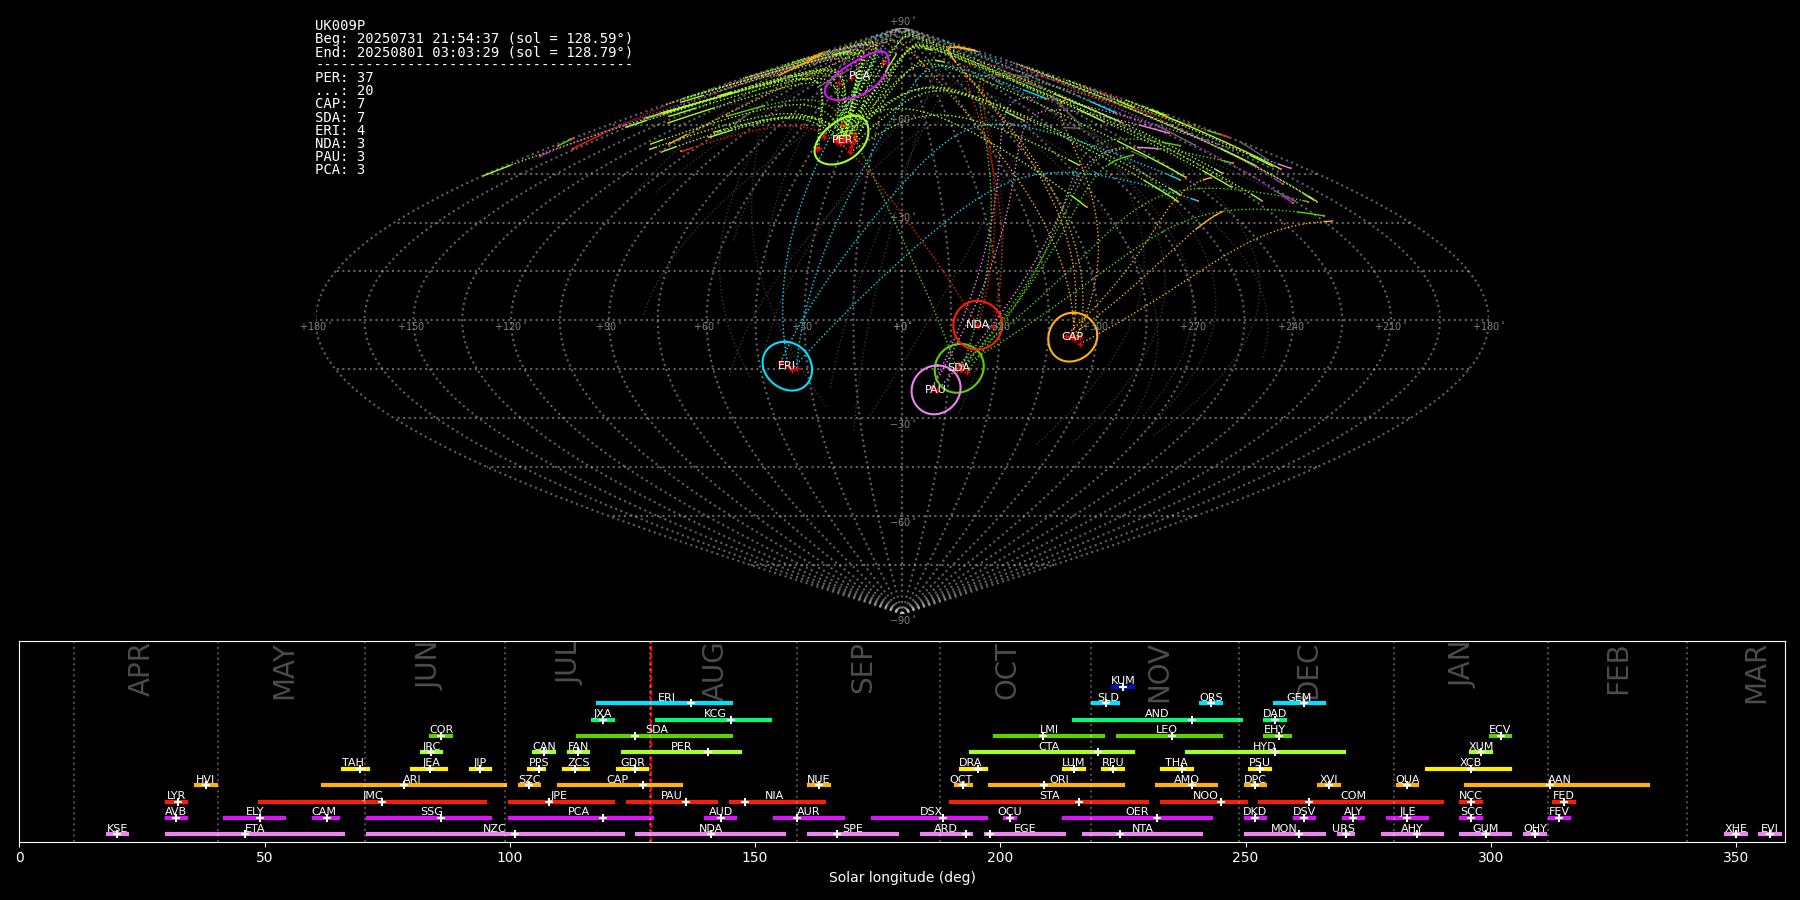Viewport: 1800px width, 900px height.
Task: Click the JUL month label on timeline
Action: [567, 662]
